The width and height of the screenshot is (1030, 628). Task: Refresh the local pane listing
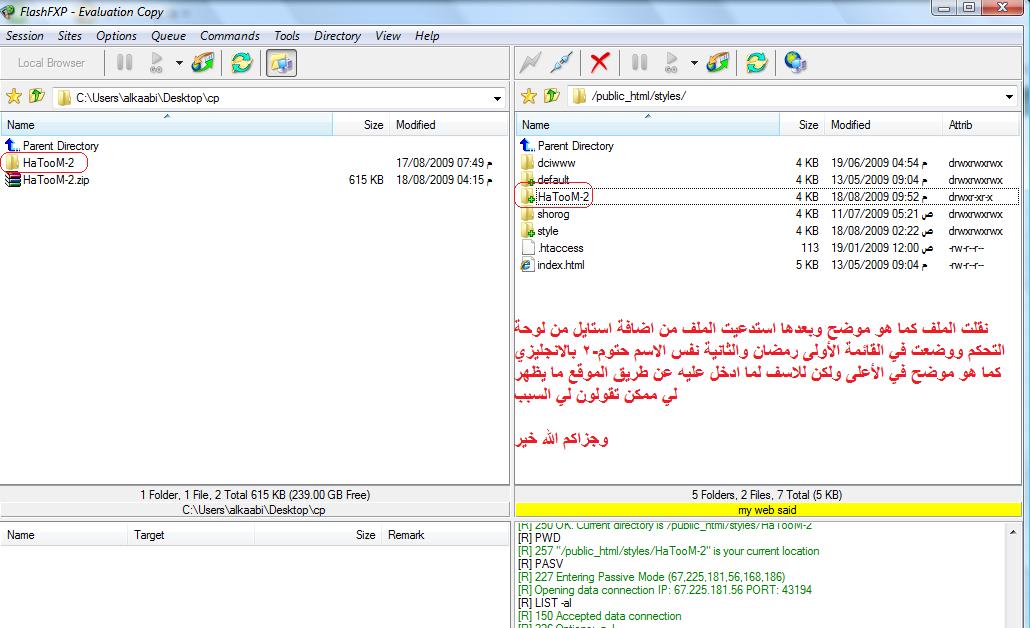(242, 63)
